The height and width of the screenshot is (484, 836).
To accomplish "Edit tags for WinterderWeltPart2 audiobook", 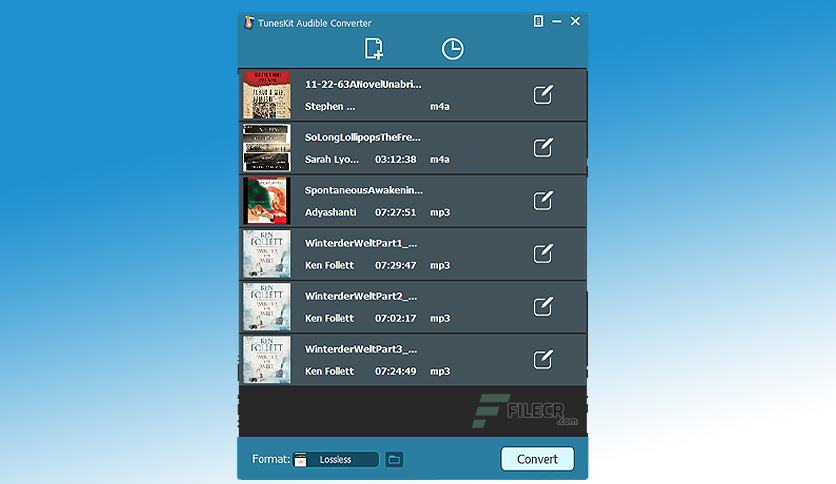I will point(543,306).
